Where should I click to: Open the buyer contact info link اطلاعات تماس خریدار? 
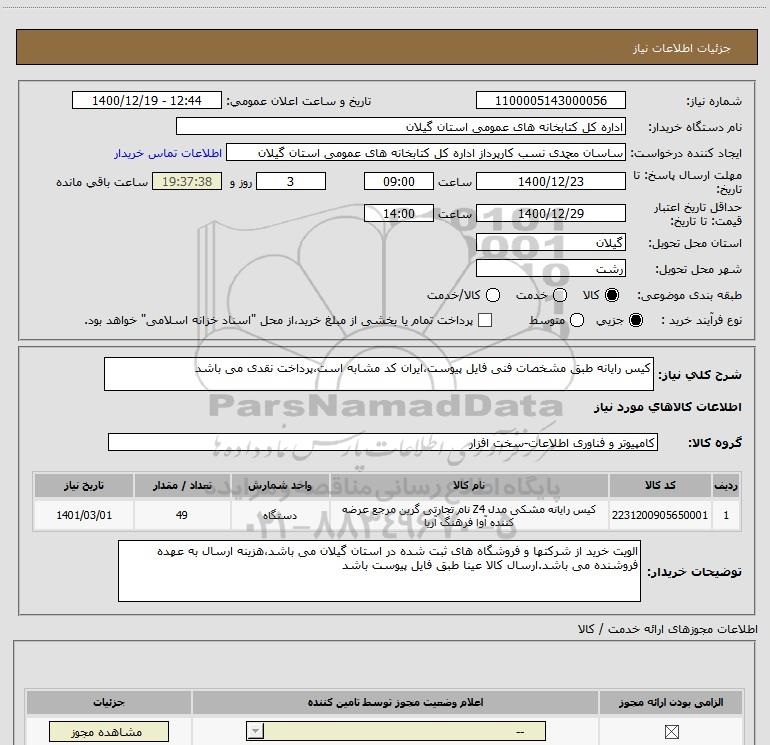168,153
